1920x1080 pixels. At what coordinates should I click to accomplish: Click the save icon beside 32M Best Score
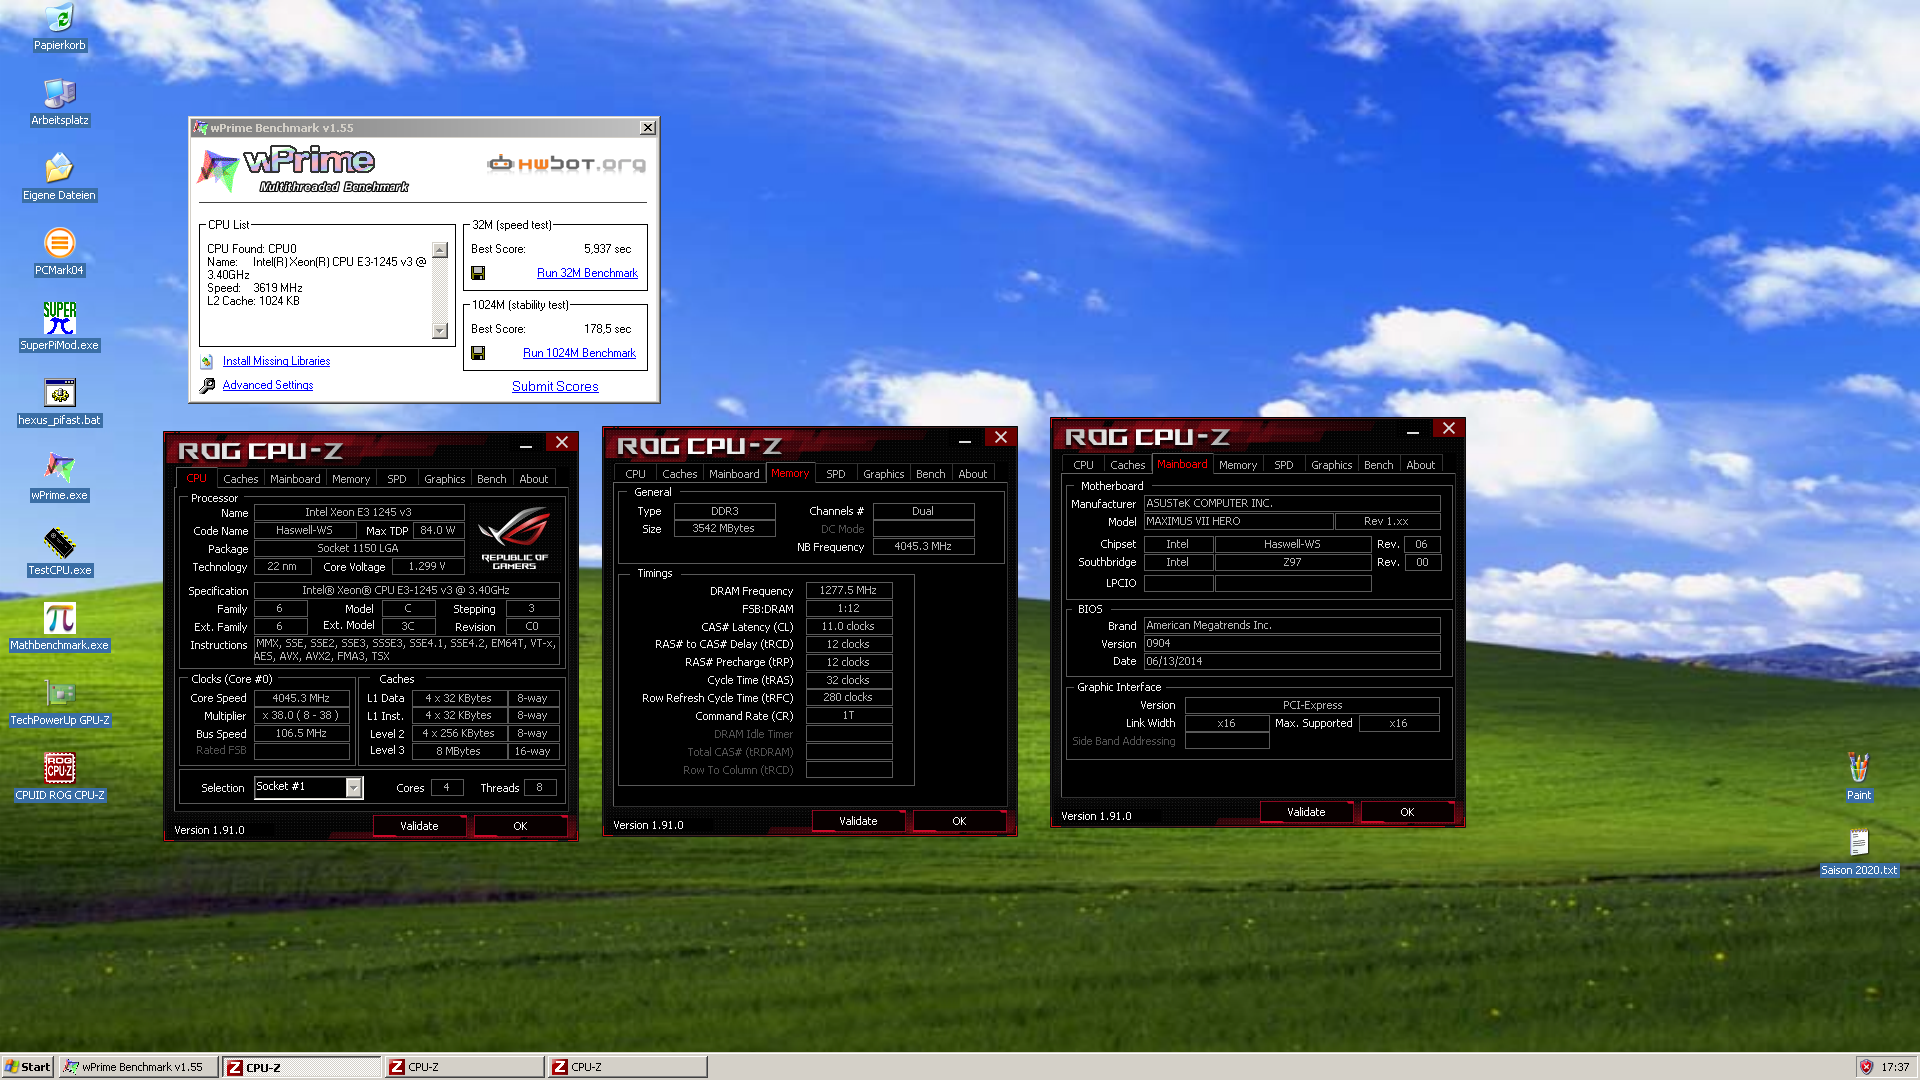click(x=478, y=273)
